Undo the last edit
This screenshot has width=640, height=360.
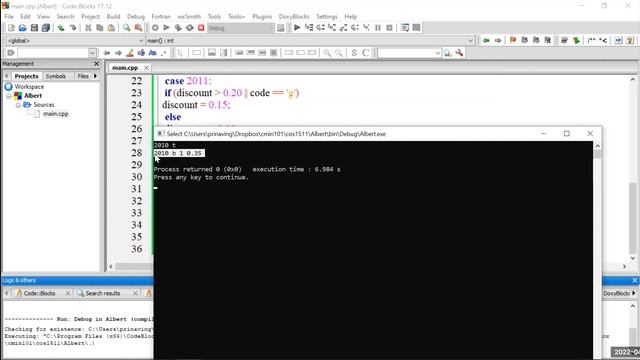[61, 28]
